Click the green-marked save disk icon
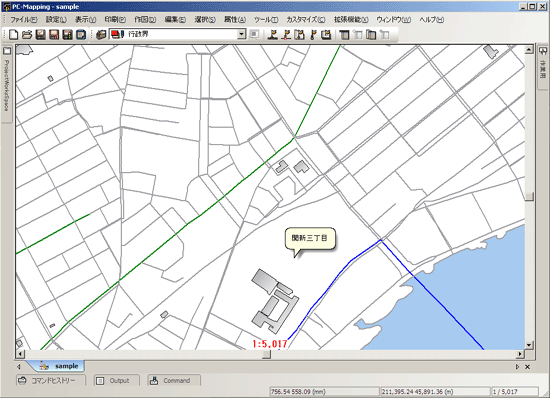 (67, 34)
